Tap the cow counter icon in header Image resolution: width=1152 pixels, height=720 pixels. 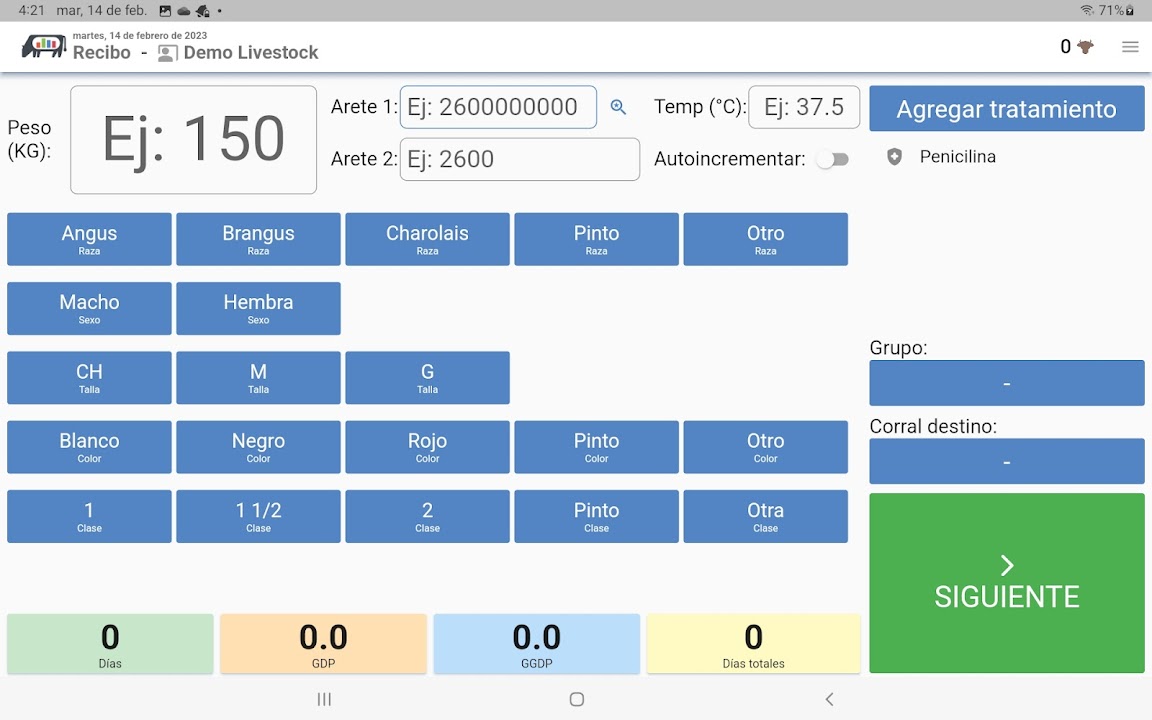[x=1085, y=47]
